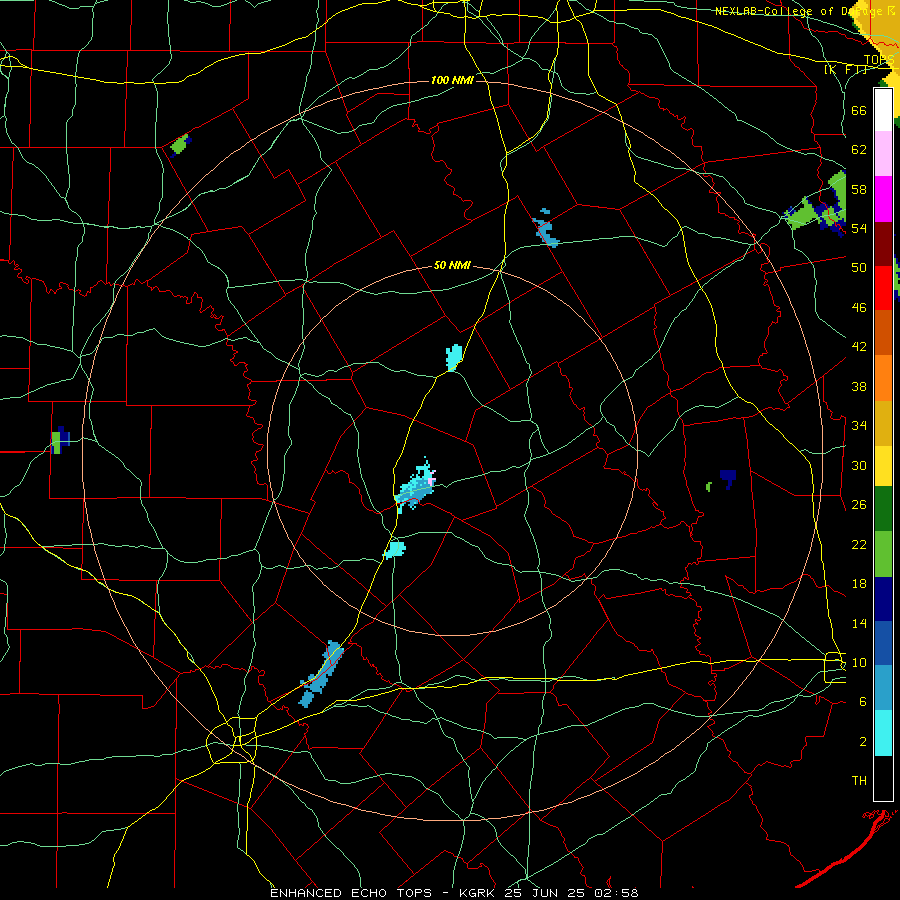Image resolution: width=900 pixels, height=900 pixels.
Task: Click the legend value 46
Action: pos(859,308)
